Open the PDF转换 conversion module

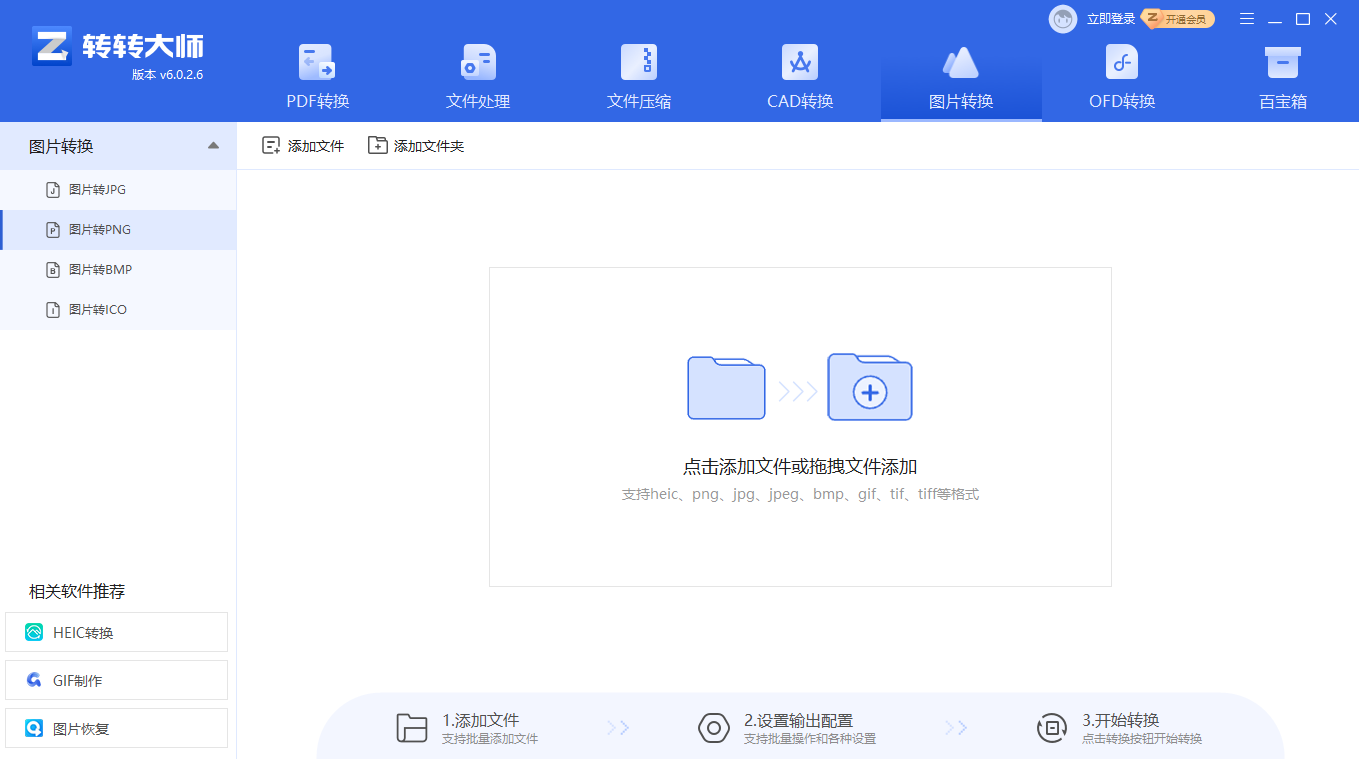click(x=317, y=76)
